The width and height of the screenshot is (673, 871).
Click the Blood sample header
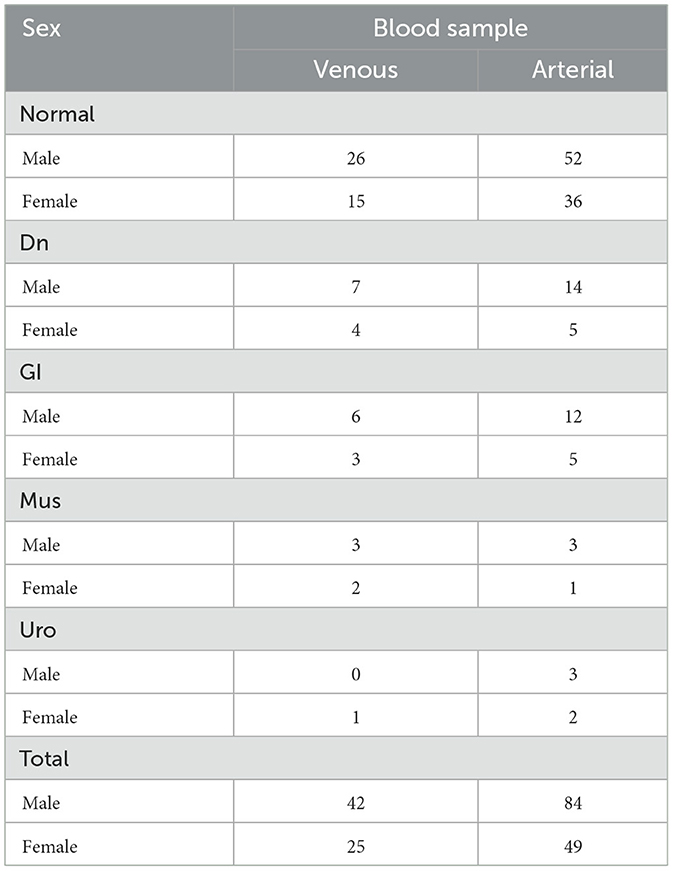pyautogui.click(x=450, y=28)
